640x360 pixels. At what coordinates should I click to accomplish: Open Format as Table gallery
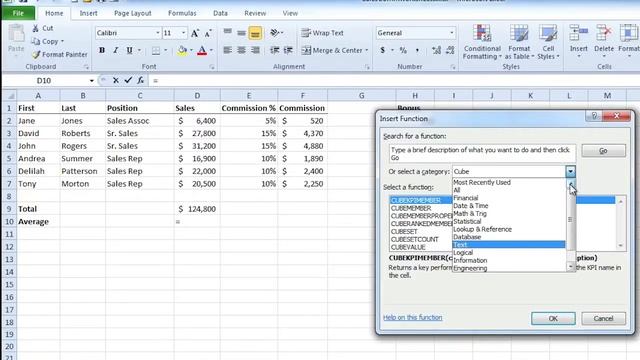point(519,42)
